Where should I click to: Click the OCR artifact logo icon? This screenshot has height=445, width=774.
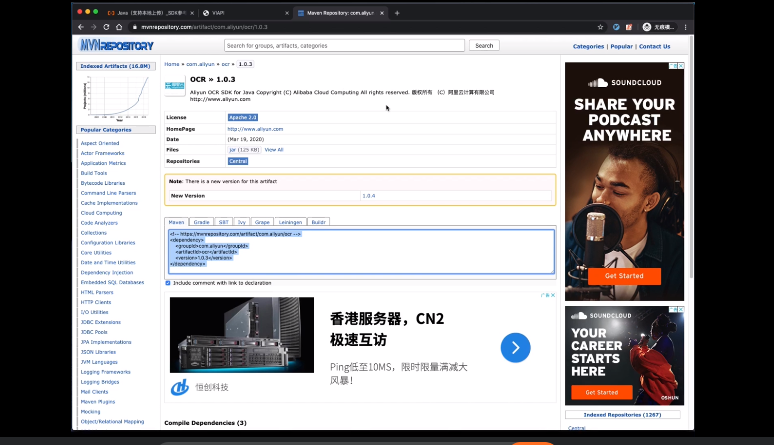[x=174, y=85]
